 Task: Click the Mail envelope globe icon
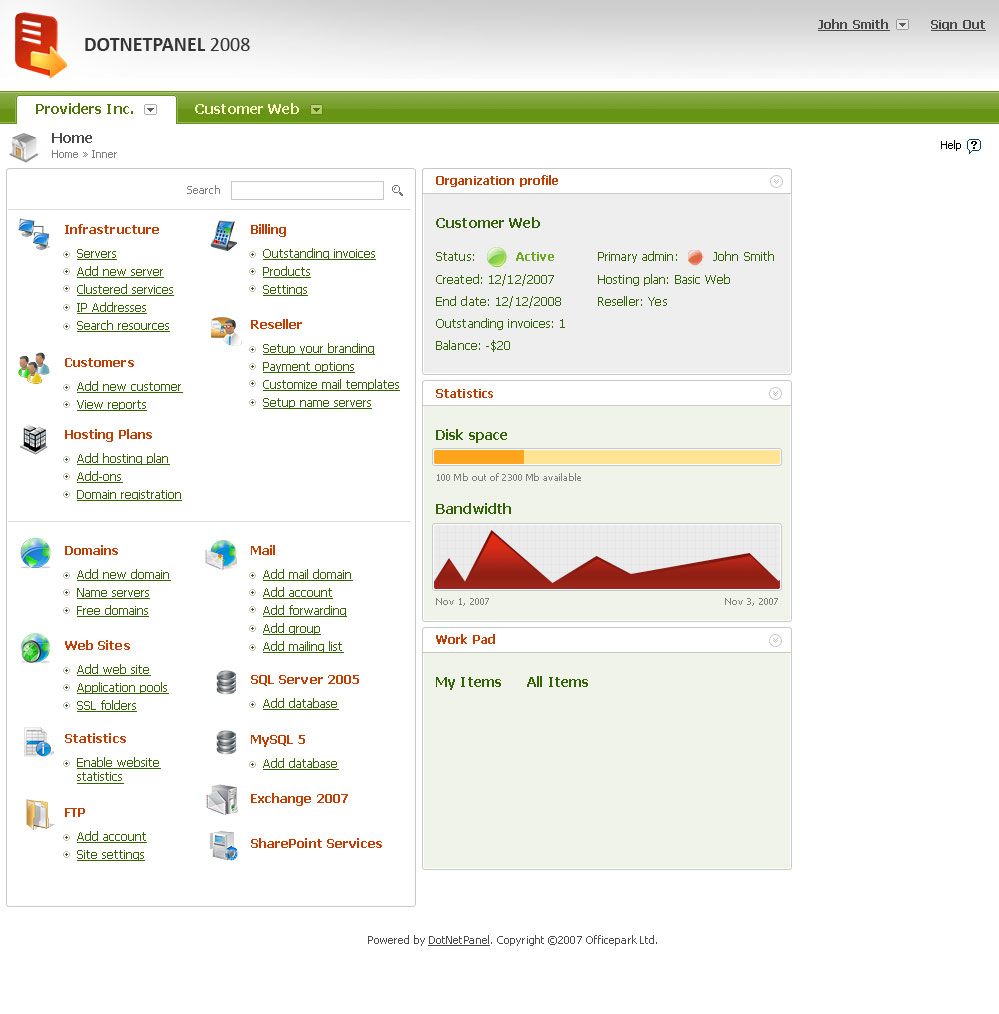click(221, 554)
